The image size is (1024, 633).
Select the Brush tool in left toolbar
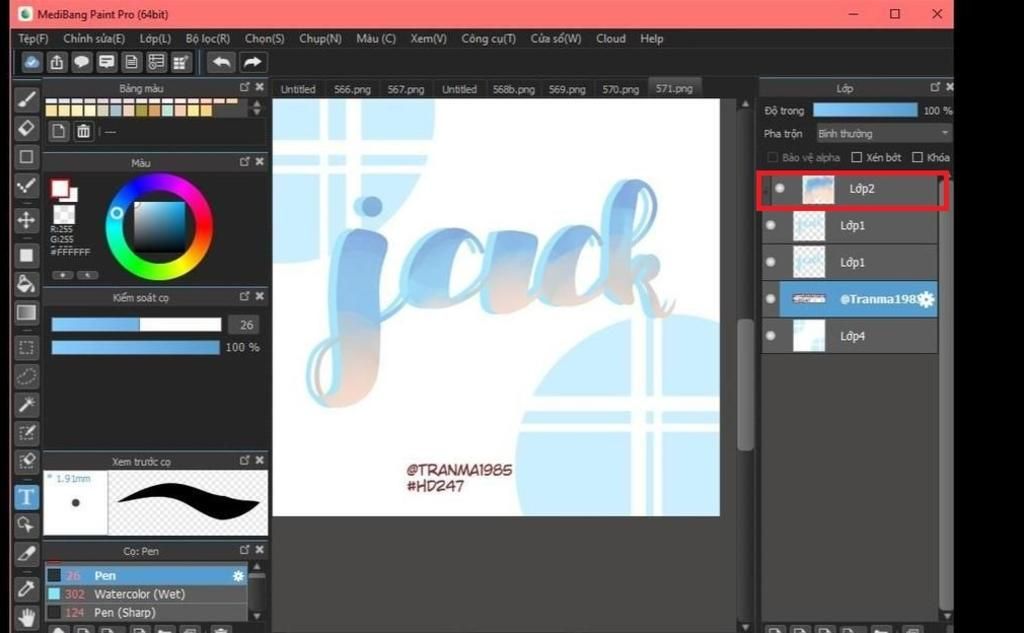click(x=27, y=99)
